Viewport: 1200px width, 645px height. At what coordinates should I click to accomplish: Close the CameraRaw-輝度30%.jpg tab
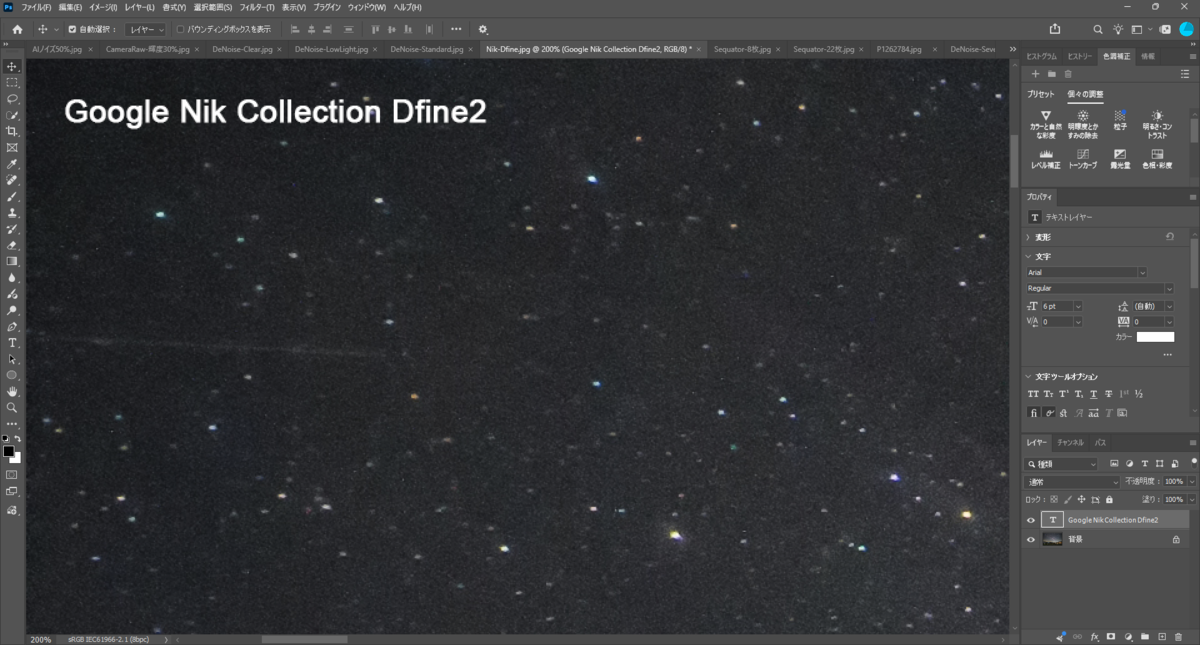pos(197,48)
